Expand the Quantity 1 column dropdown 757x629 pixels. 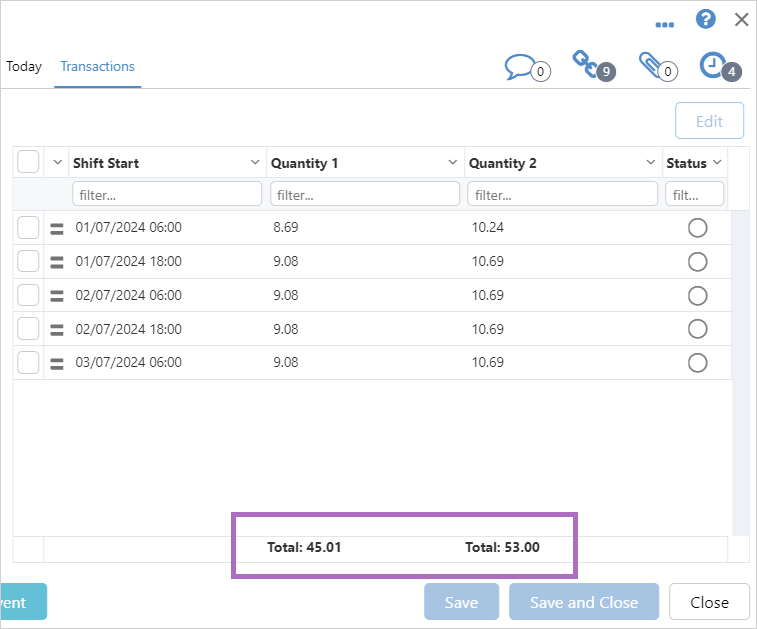point(452,163)
